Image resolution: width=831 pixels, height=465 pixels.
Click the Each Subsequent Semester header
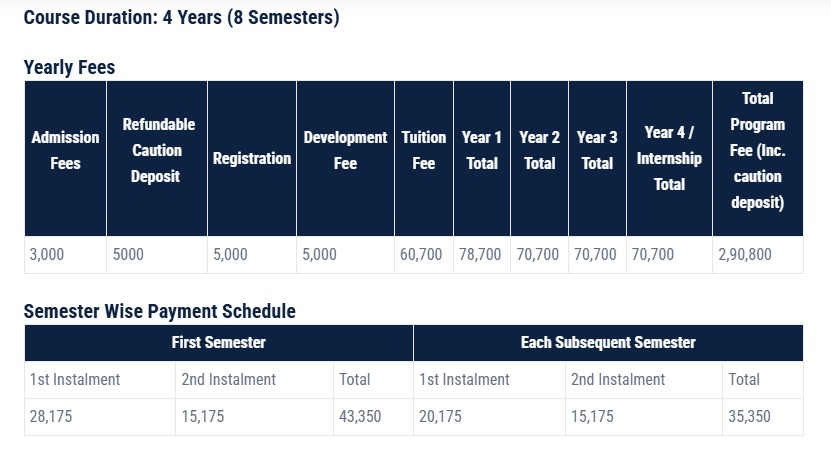(x=608, y=342)
